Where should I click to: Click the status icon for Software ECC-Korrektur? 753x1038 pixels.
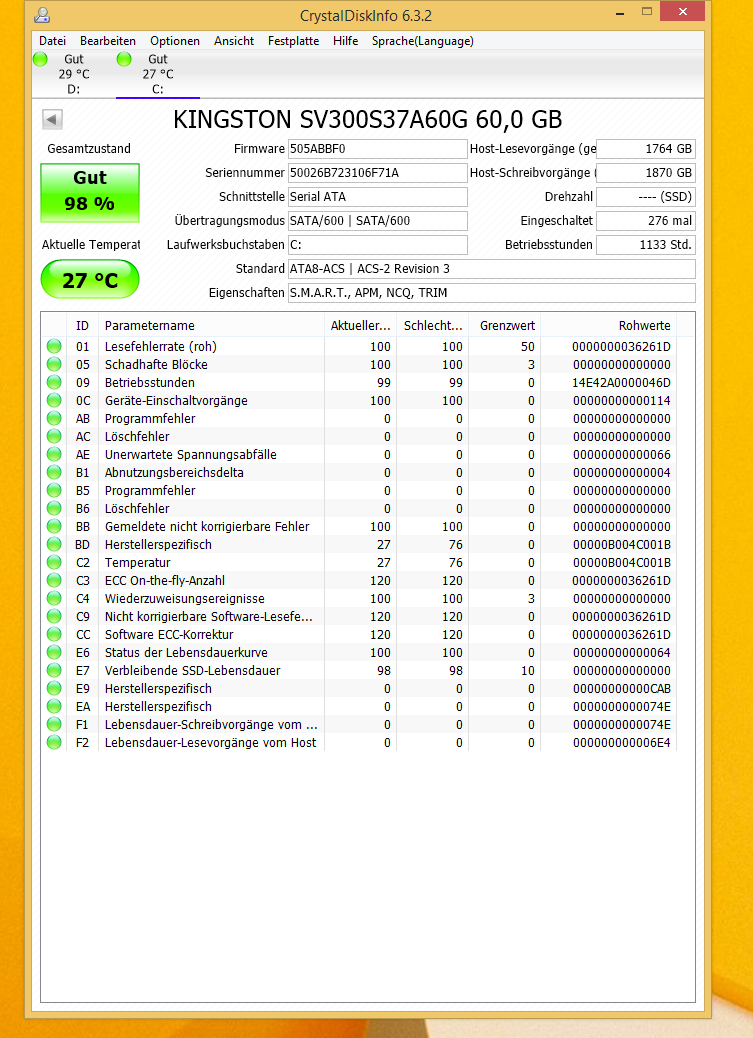[x=54, y=634]
